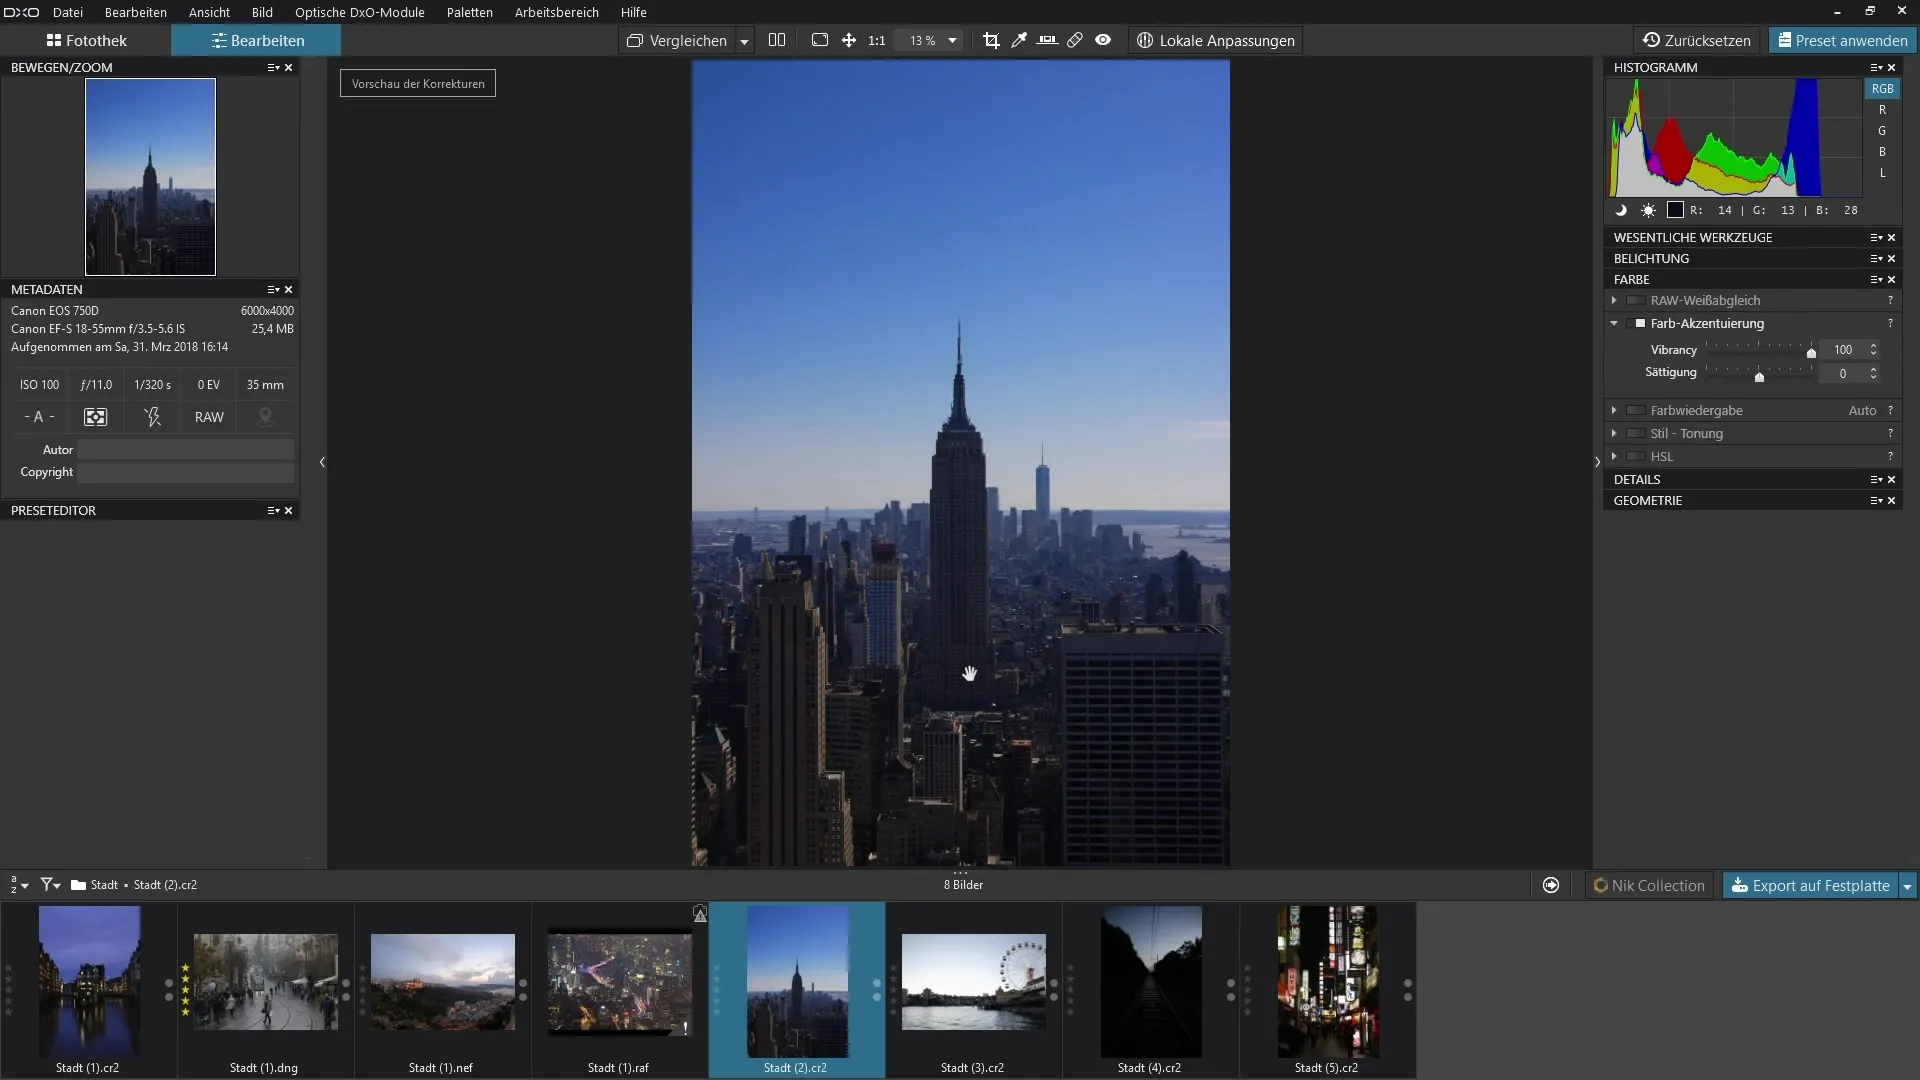
Task: Click help question mark for HSL
Action: click(x=1890, y=456)
